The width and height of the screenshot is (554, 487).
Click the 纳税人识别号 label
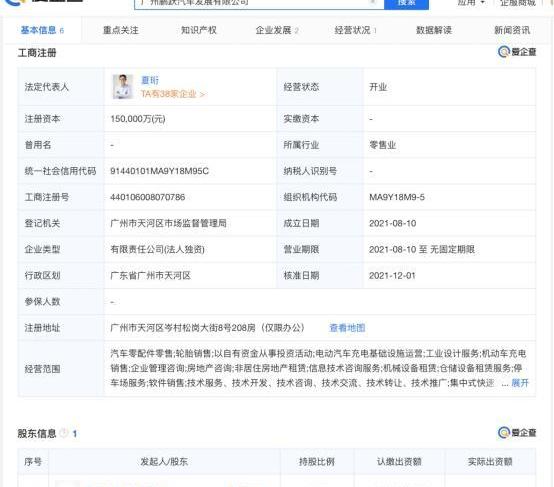(310, 171)
